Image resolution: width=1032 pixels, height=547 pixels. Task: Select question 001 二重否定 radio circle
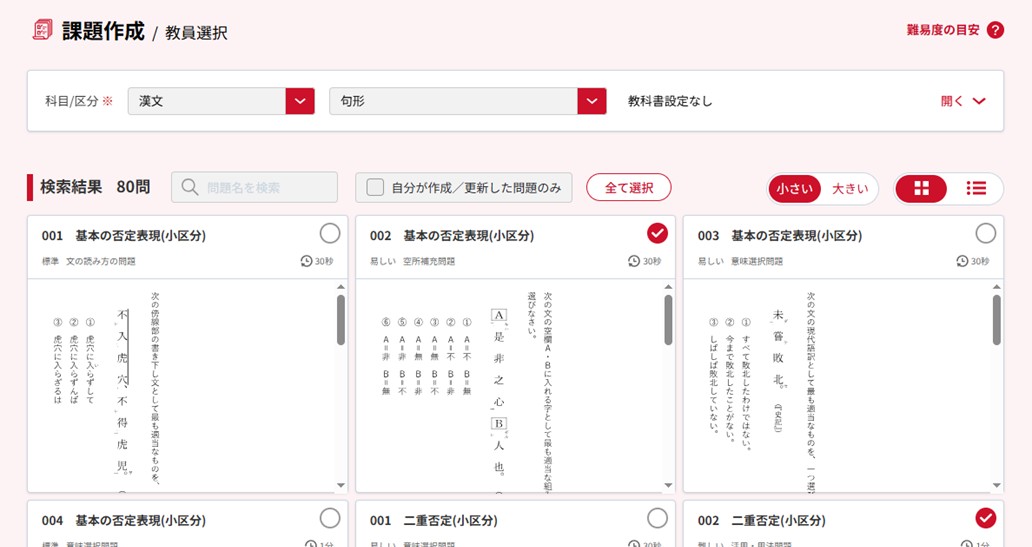[x=657, y=518]
